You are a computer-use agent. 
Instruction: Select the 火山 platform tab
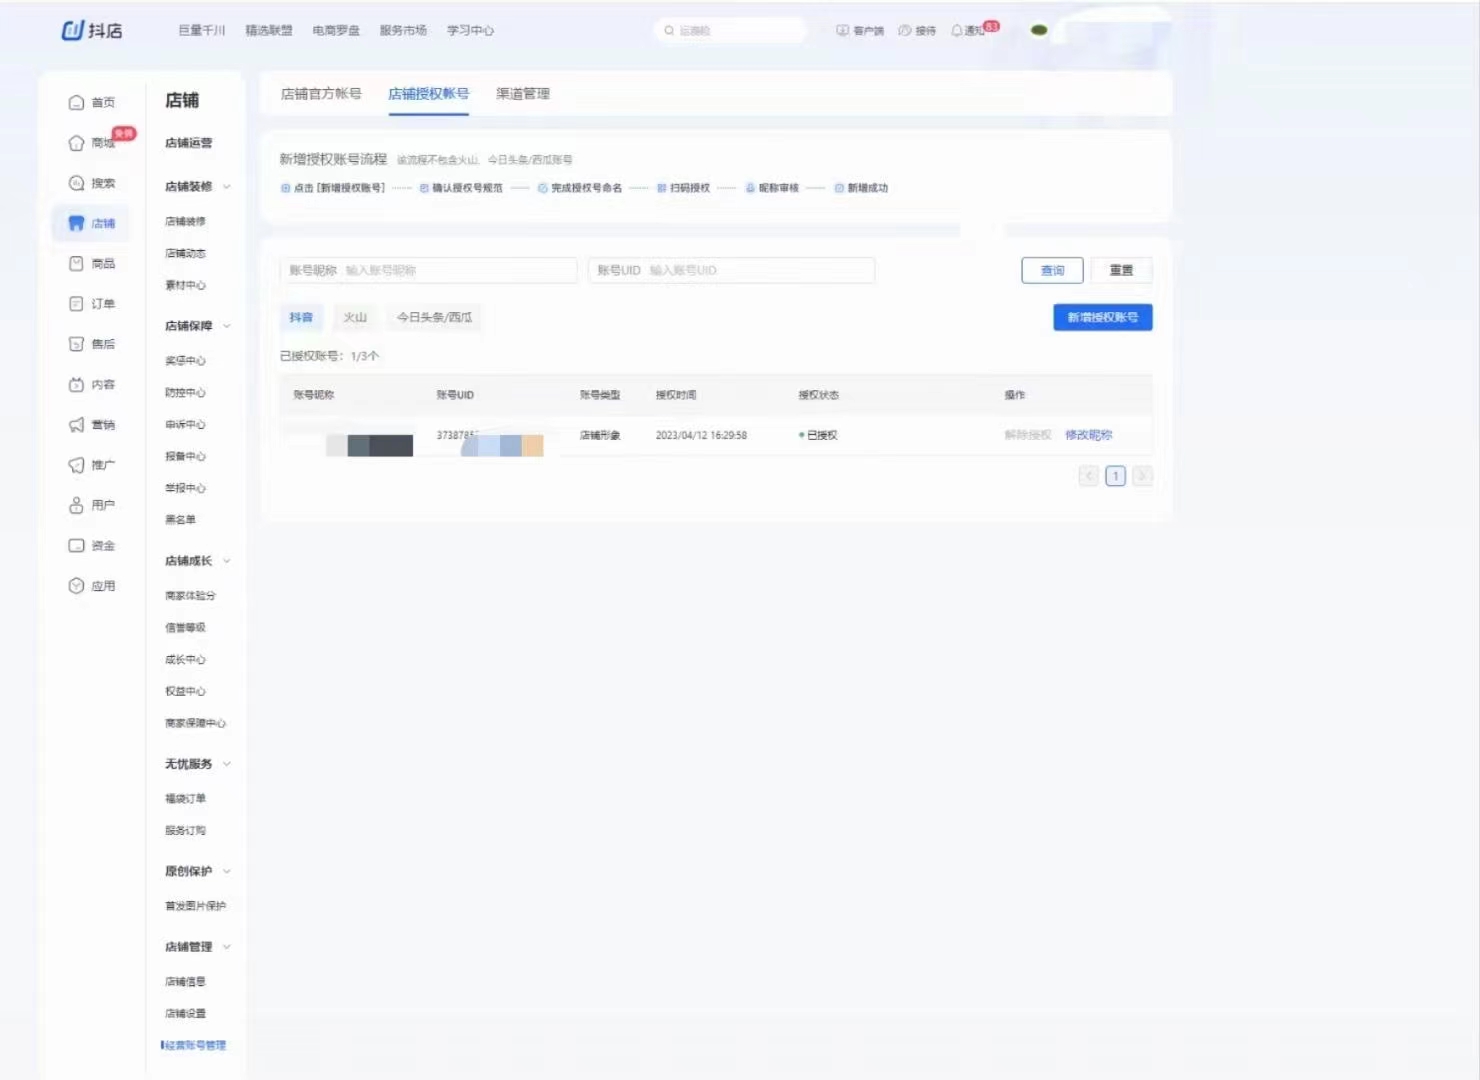point(355,318)
